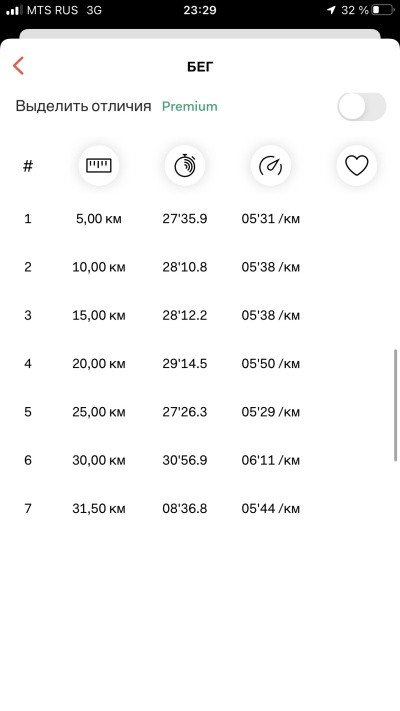This screenshot has width=400, height=711.
Task: Enable the Выделить отличия toggle switch
Action: tap(361, 107)
